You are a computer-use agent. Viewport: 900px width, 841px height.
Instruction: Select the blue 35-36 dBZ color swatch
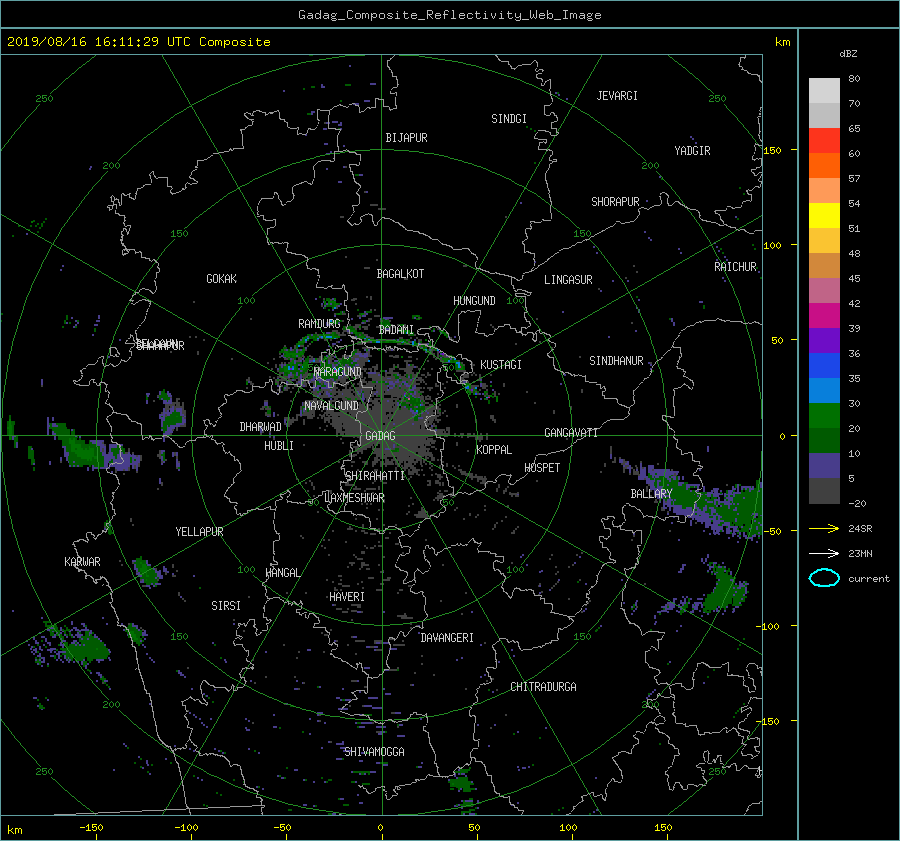(x=824, y=365)
